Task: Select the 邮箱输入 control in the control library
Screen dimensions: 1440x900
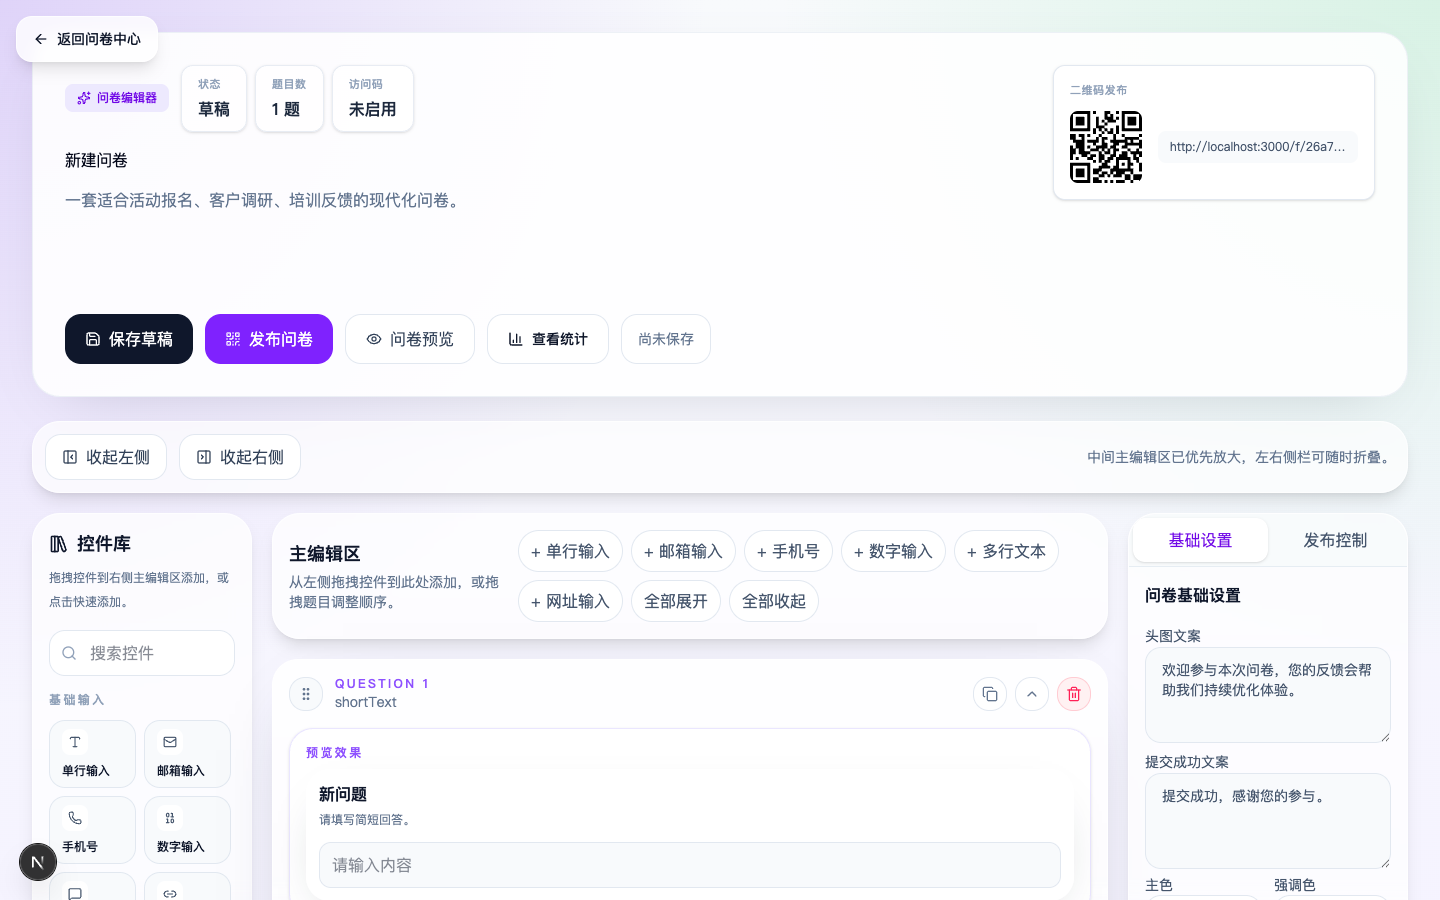Action: coord(187,754)
